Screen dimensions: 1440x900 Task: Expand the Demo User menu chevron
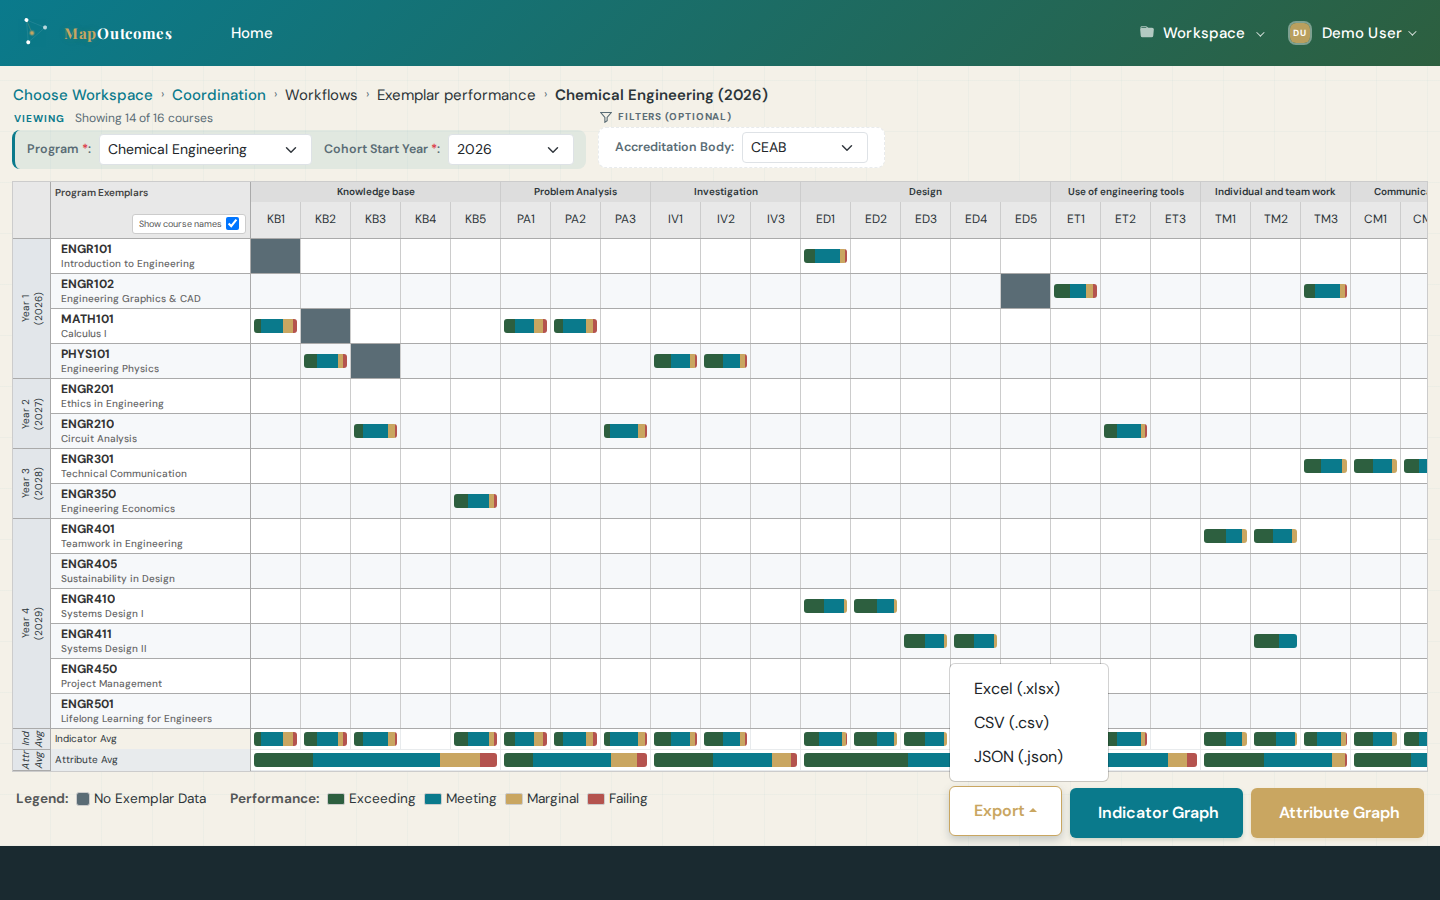click(x=1413, y=33)
